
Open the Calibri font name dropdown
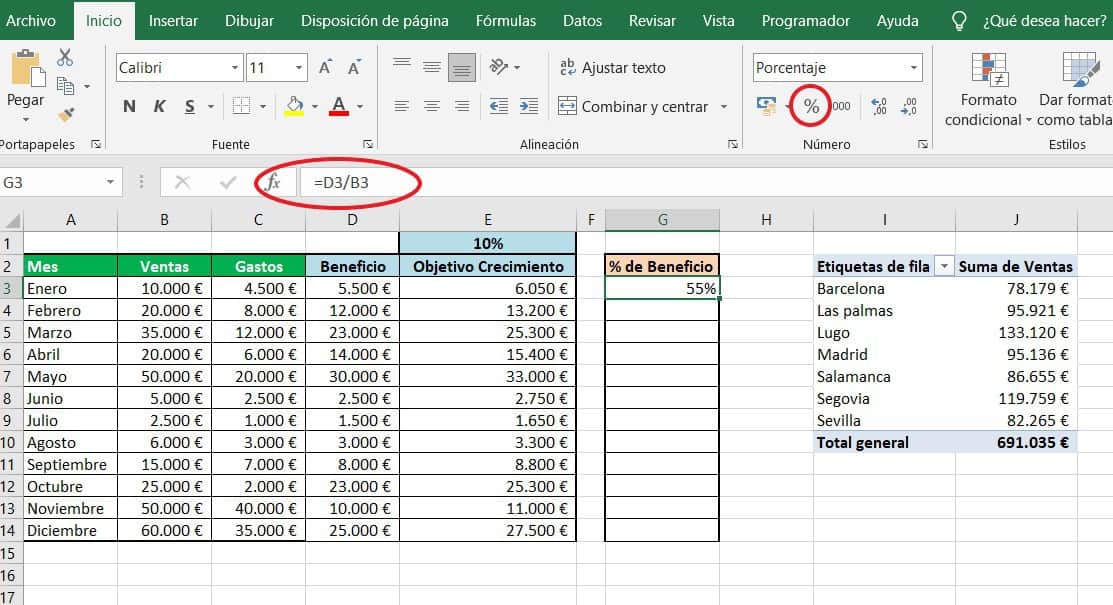(x=234, y=68)
